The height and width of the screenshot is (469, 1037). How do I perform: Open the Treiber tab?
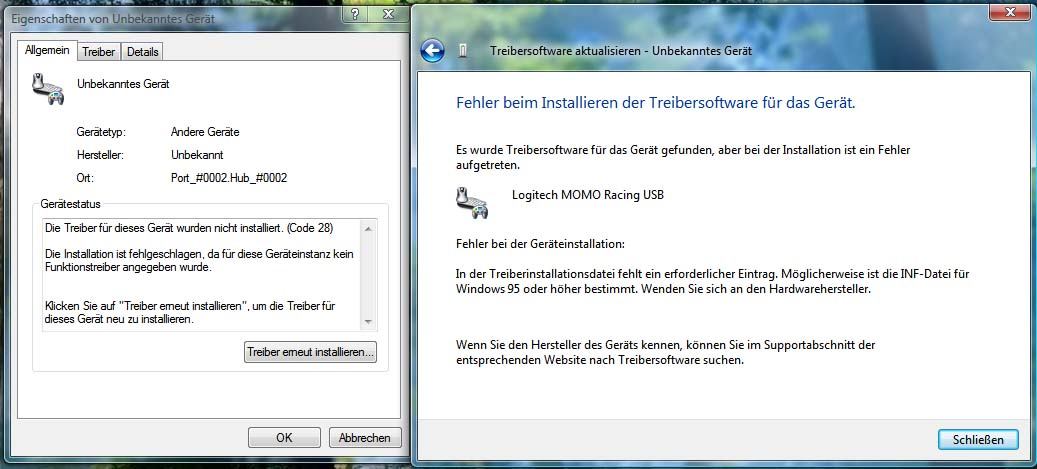coord(99,52)
